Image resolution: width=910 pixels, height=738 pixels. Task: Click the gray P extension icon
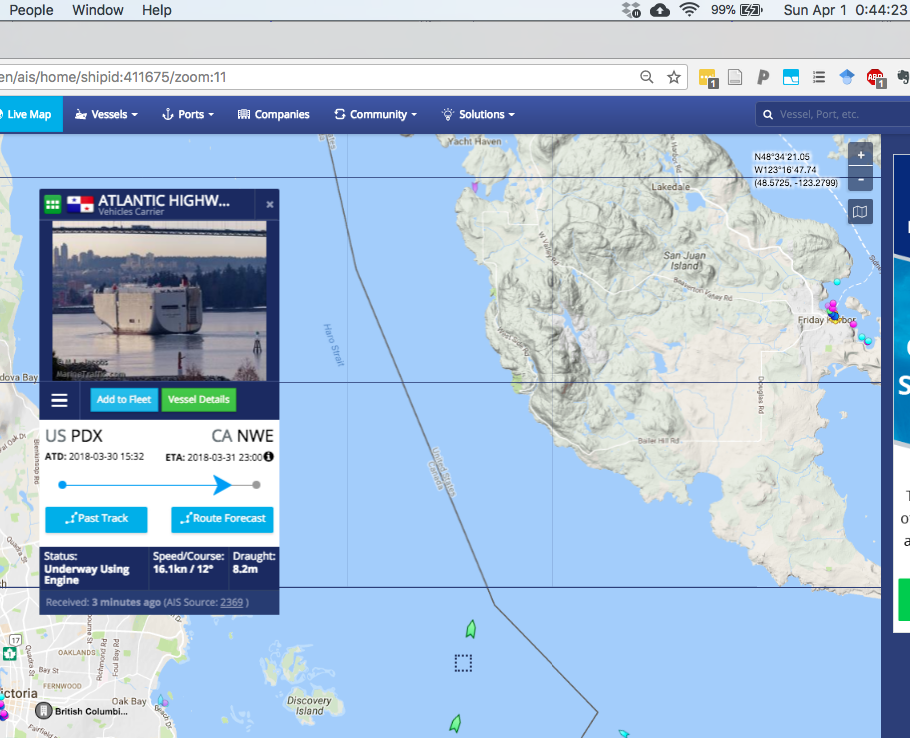[763, 77]
